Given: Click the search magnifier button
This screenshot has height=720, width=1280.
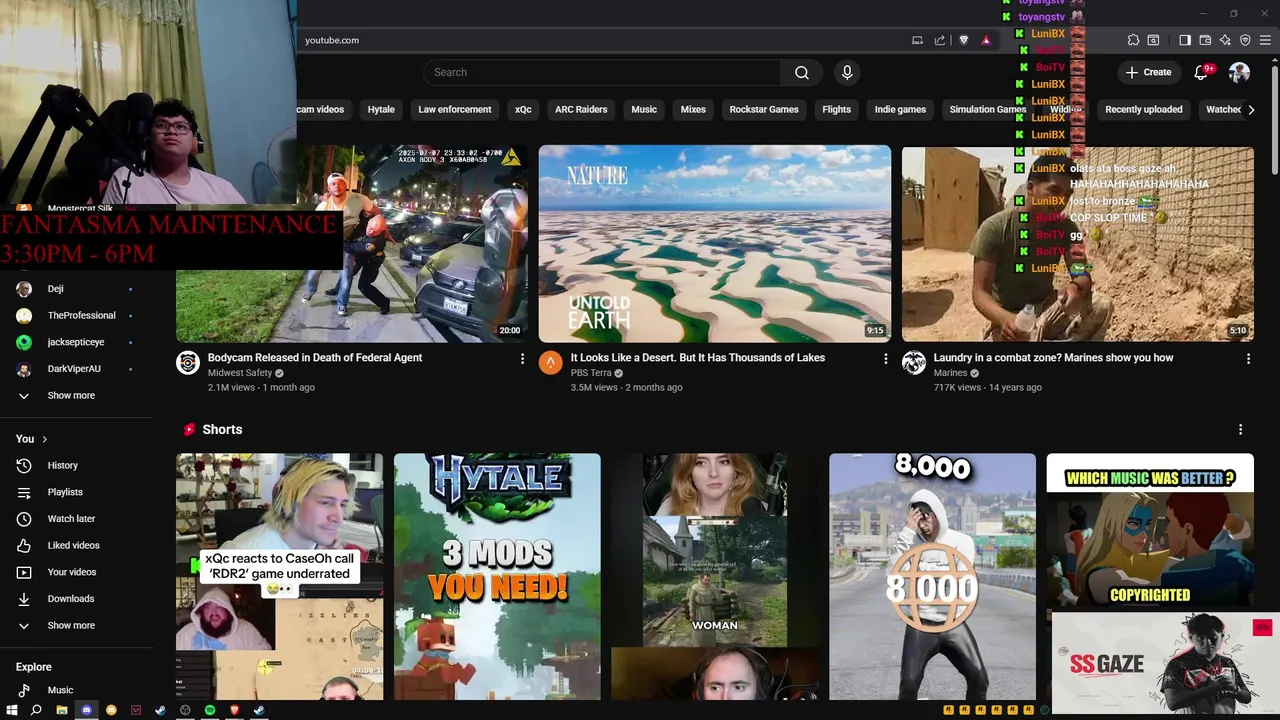Looking at the screenshot, I should tap(802, 72).
